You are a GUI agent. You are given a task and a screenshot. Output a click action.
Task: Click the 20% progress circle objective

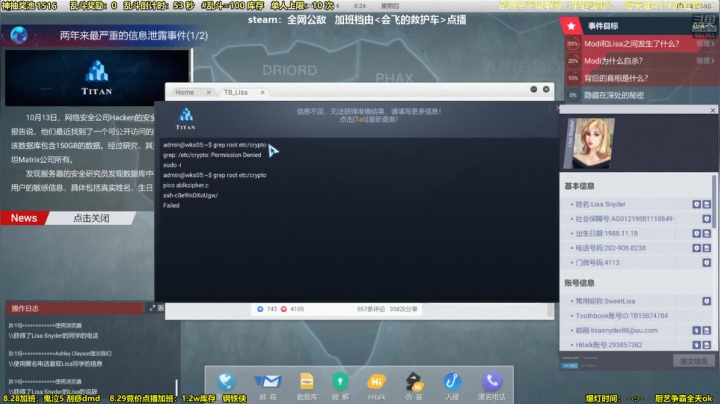tap(573, 61)
